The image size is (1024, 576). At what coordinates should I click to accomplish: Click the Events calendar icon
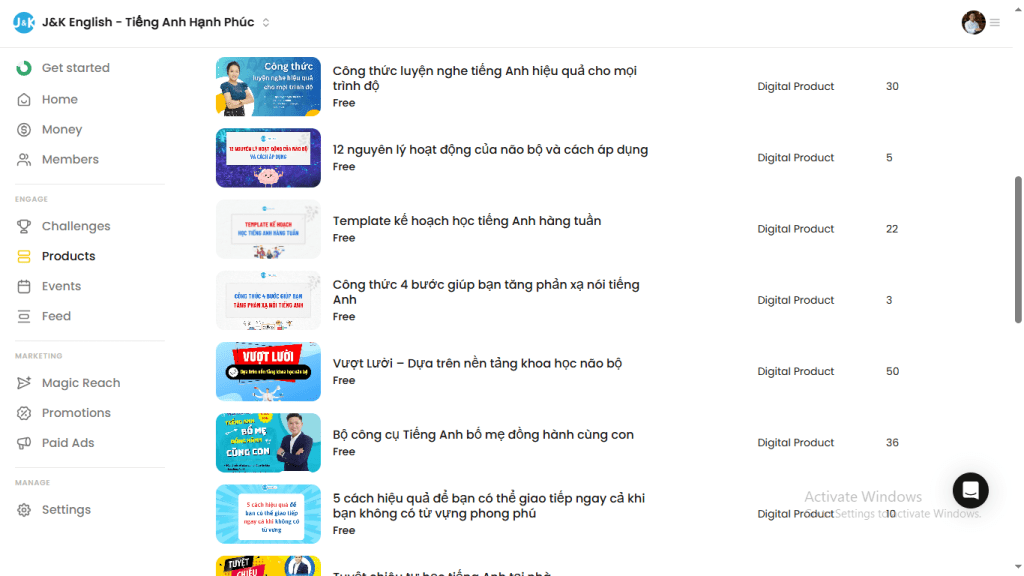(23, 286)
